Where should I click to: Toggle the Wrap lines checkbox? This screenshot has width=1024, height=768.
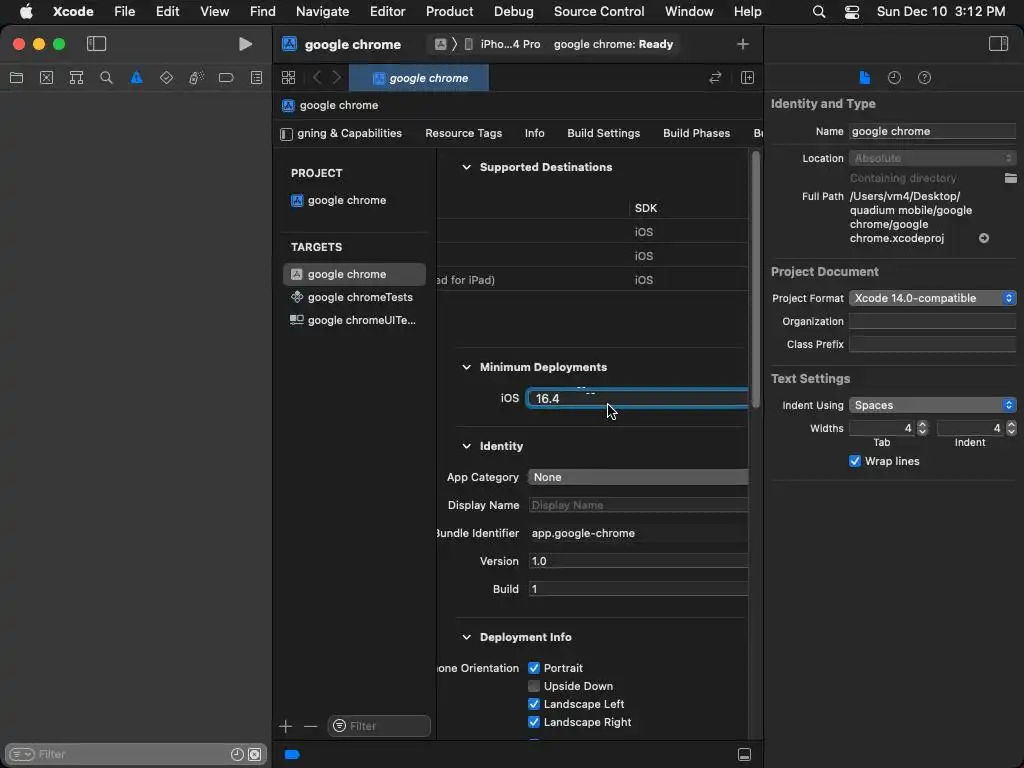(855, 461)
